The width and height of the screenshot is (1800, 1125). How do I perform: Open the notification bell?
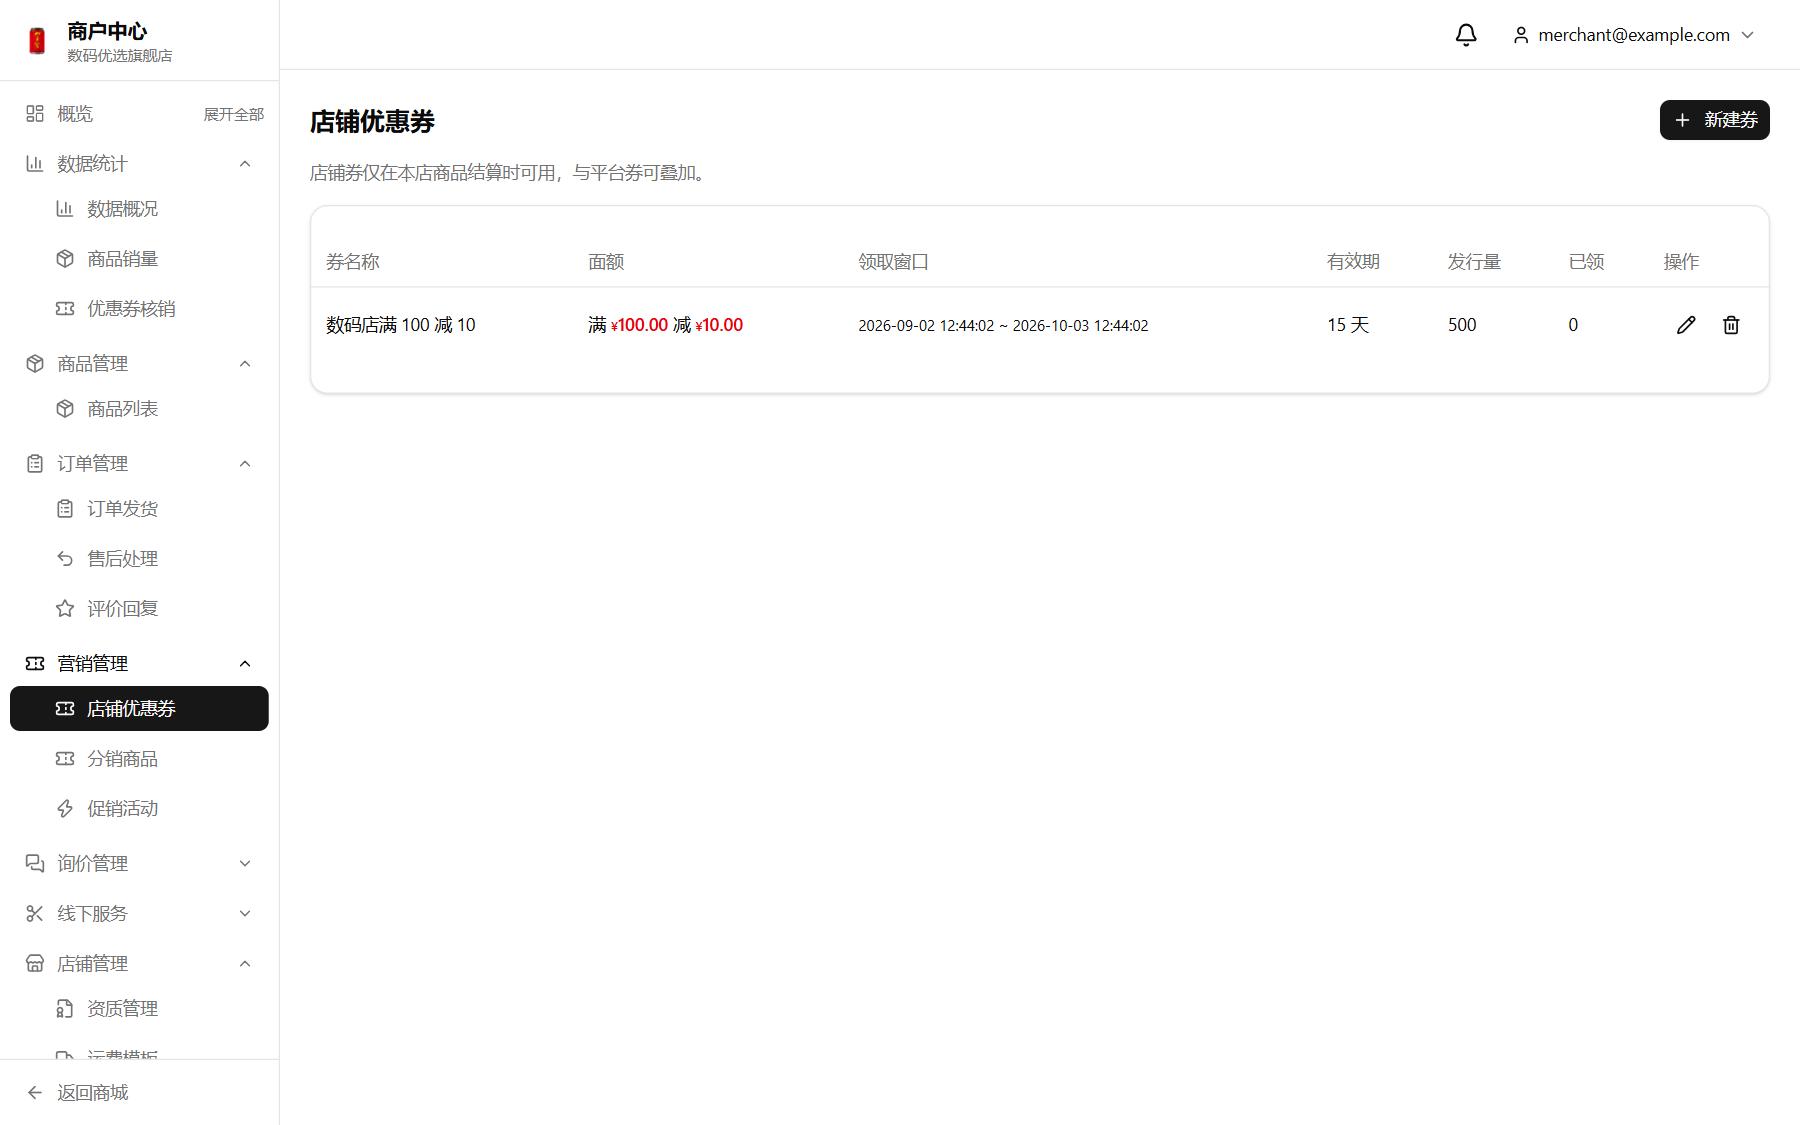coord(1466,35)
